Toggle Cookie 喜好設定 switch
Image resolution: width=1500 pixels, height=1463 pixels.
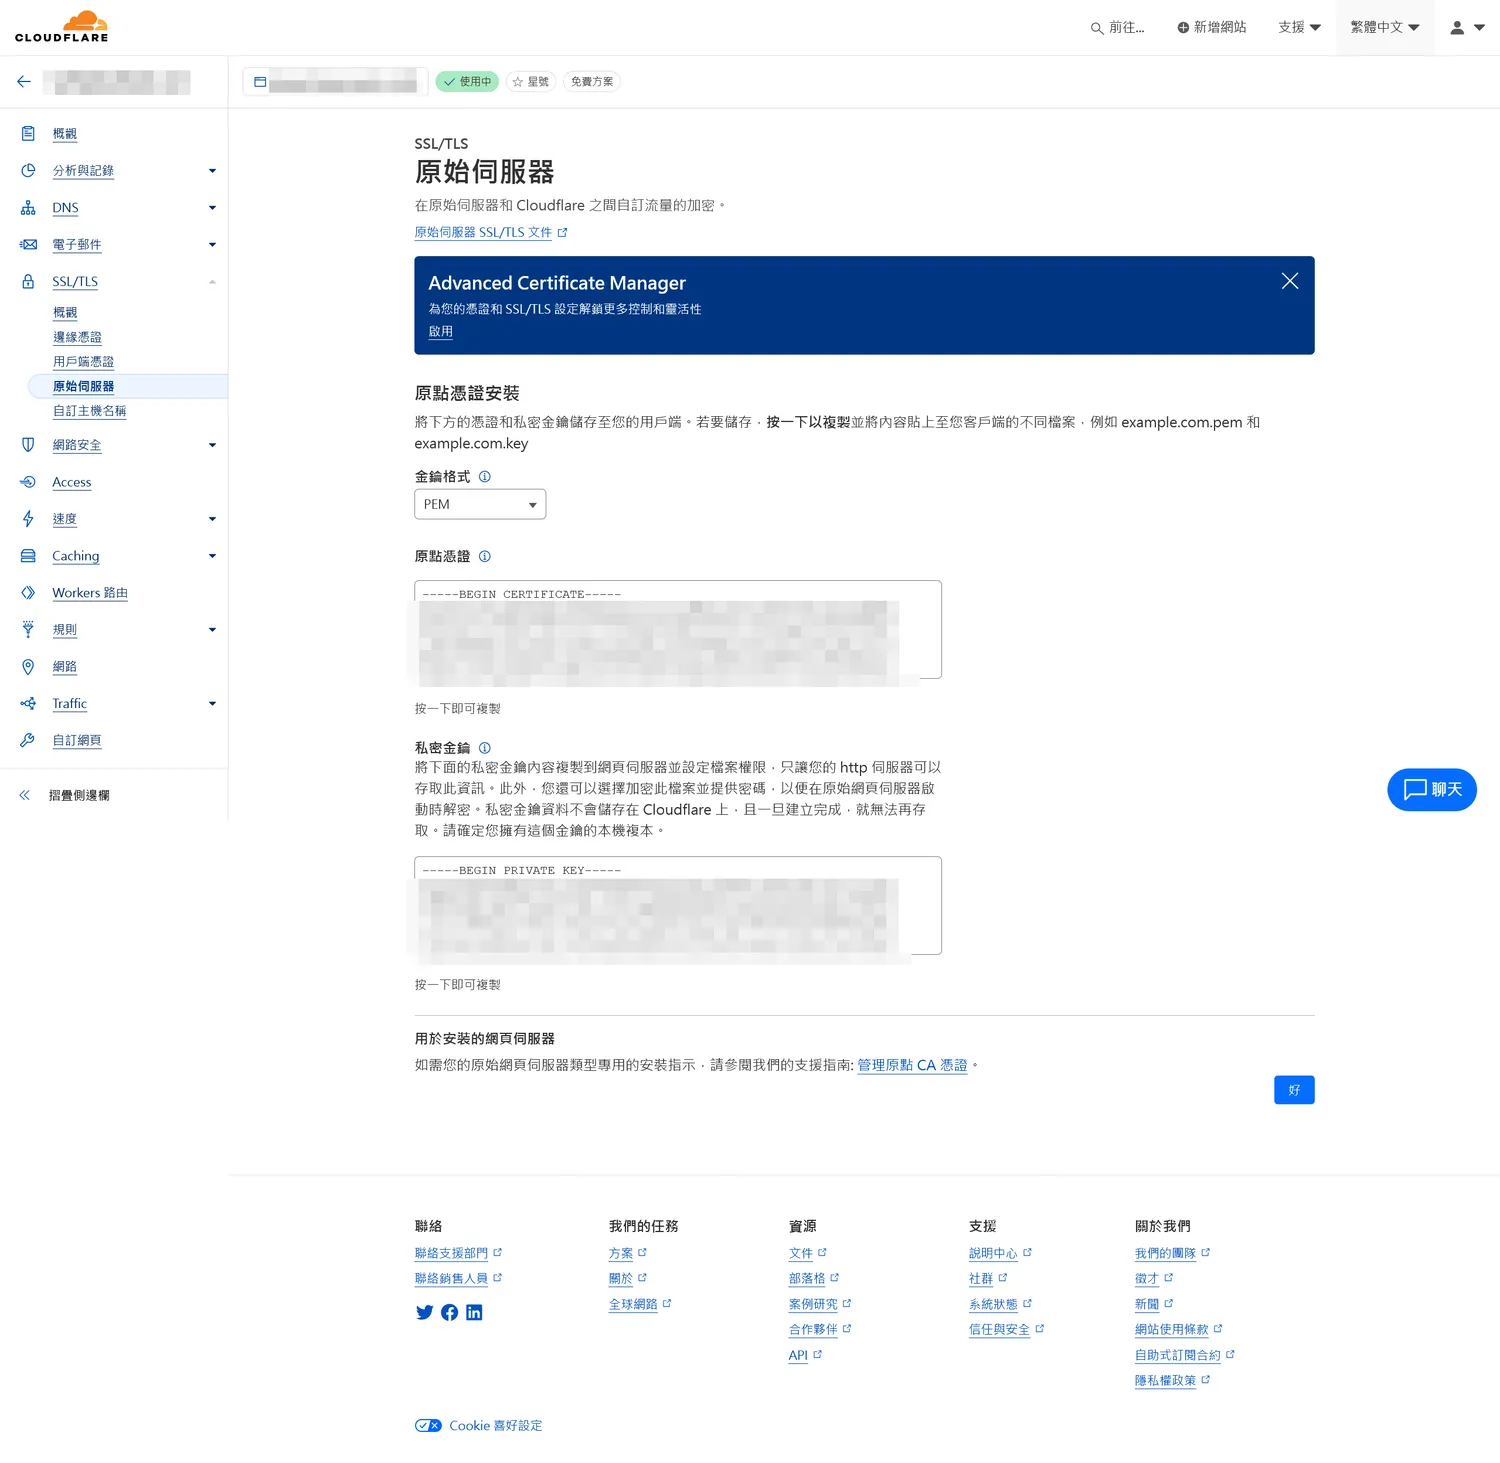click(428, 1425)
